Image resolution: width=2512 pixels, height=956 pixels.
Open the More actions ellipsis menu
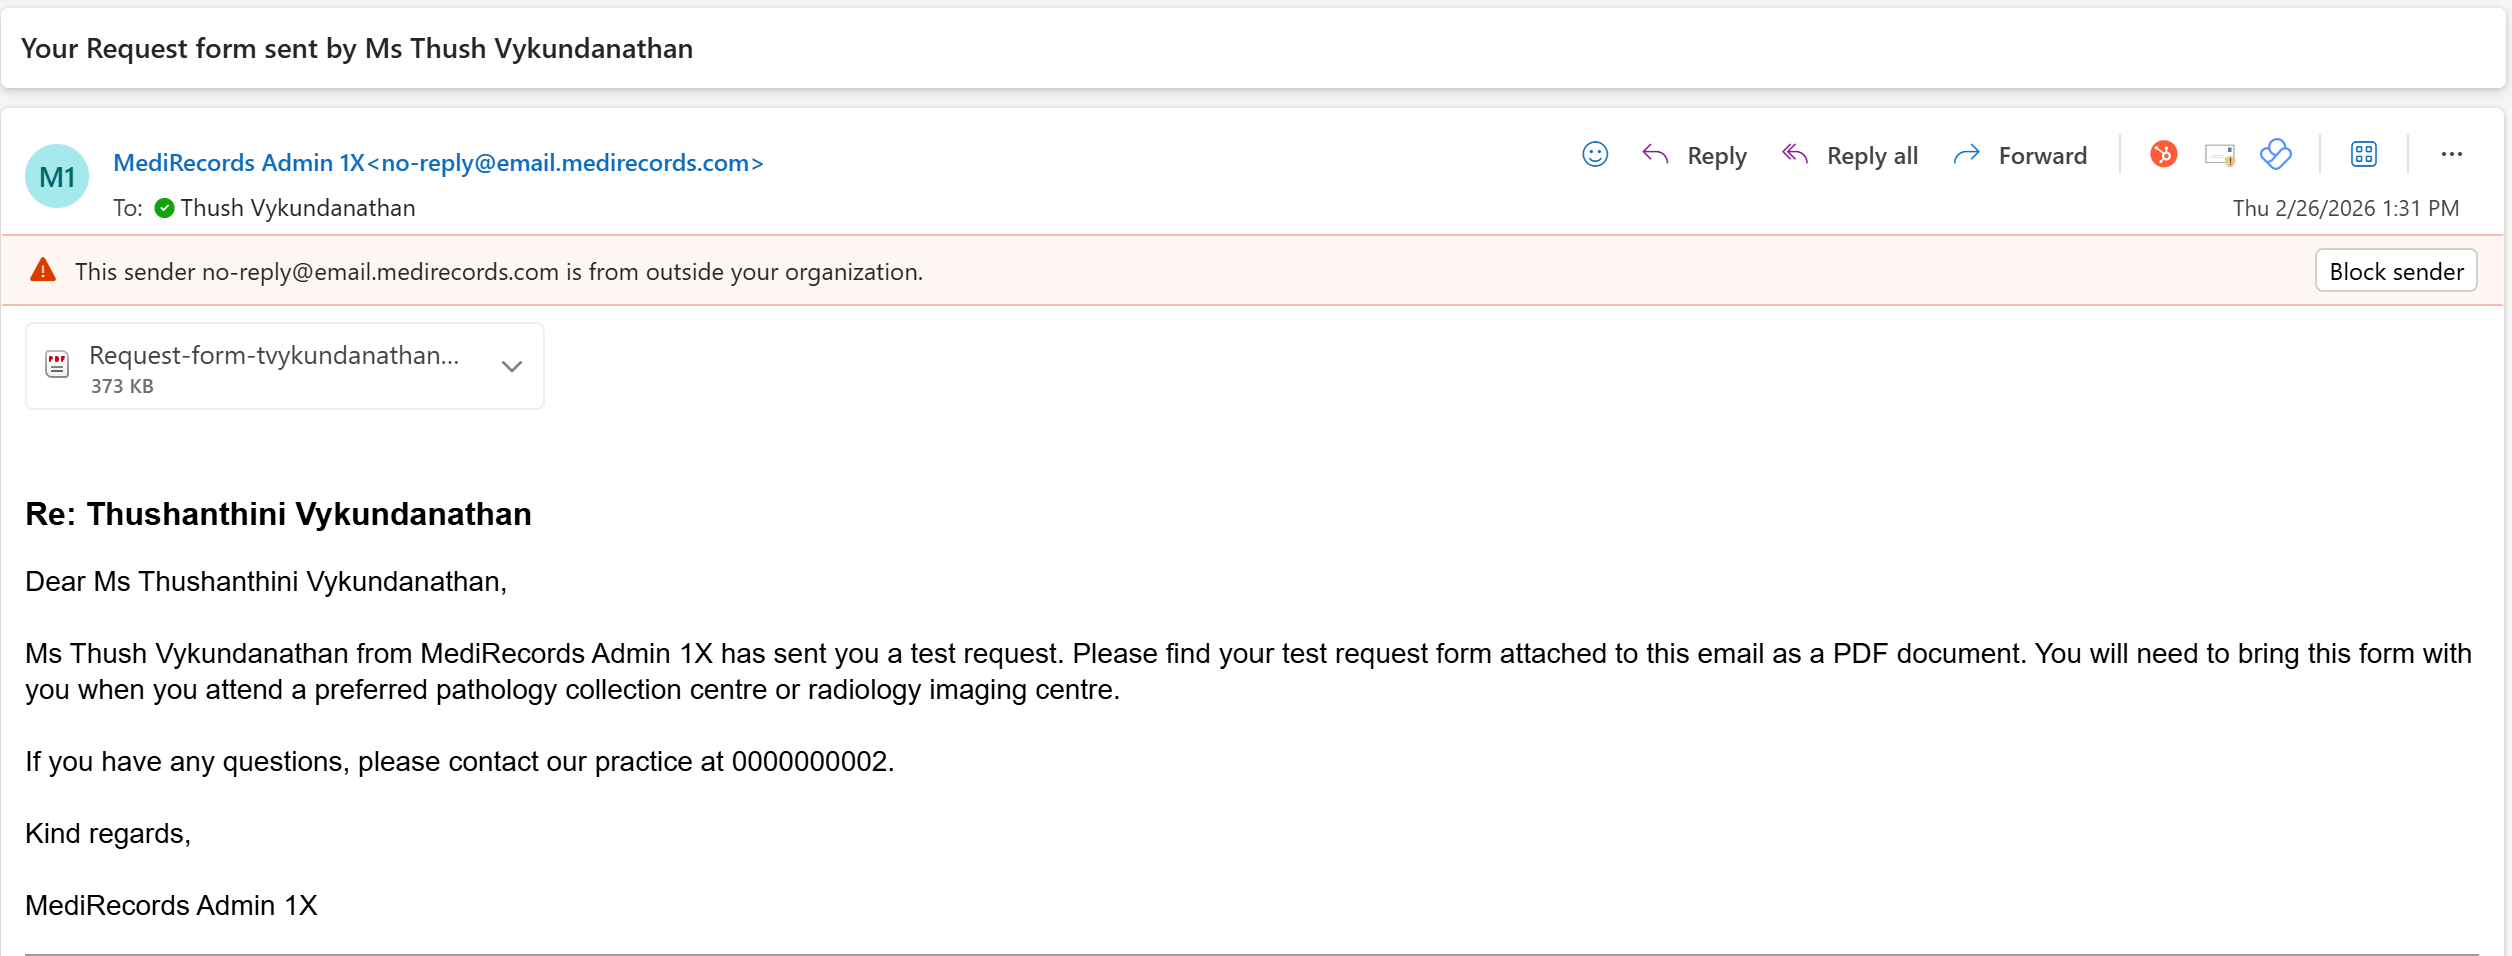click(x=2452, y=154)
